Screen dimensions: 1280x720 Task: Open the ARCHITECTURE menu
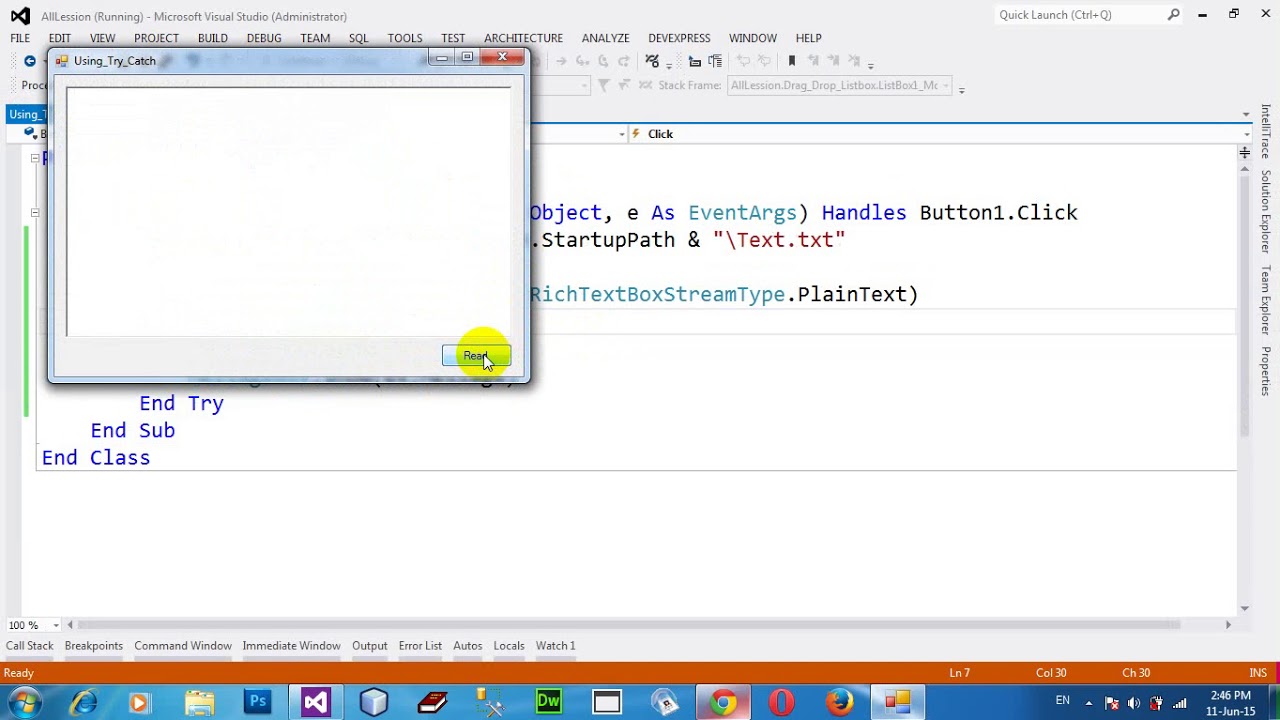click(x=523, y=38)
